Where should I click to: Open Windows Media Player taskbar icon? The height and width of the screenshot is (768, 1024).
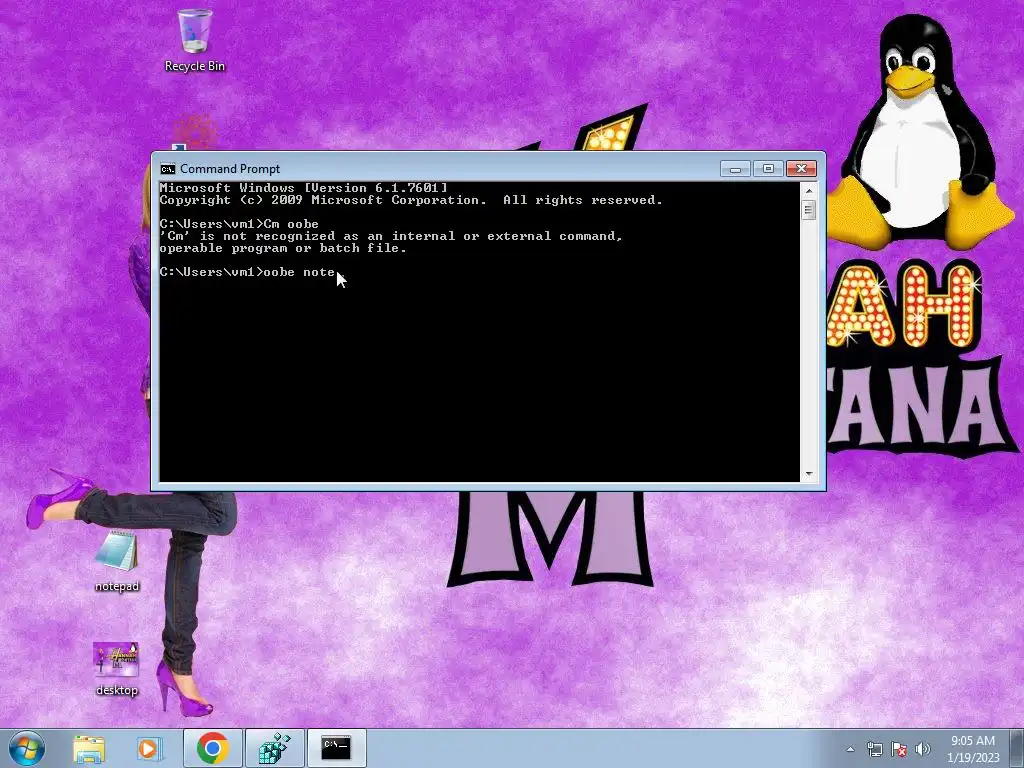pos(148,748)
